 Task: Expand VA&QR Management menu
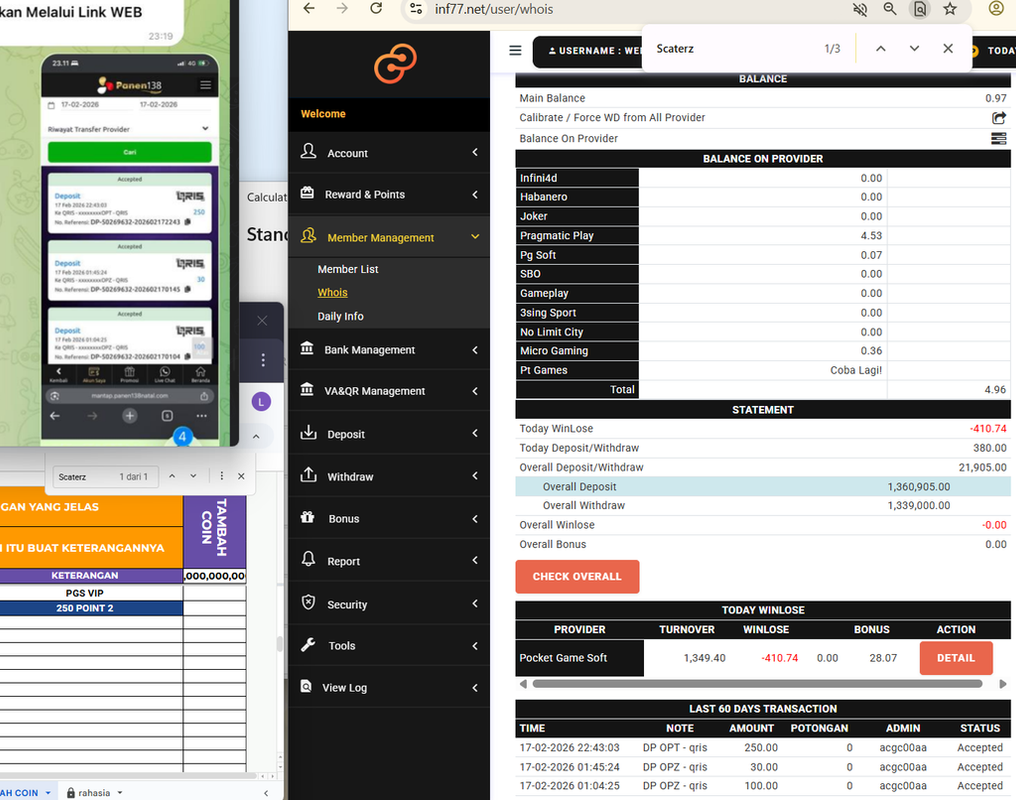389,391
